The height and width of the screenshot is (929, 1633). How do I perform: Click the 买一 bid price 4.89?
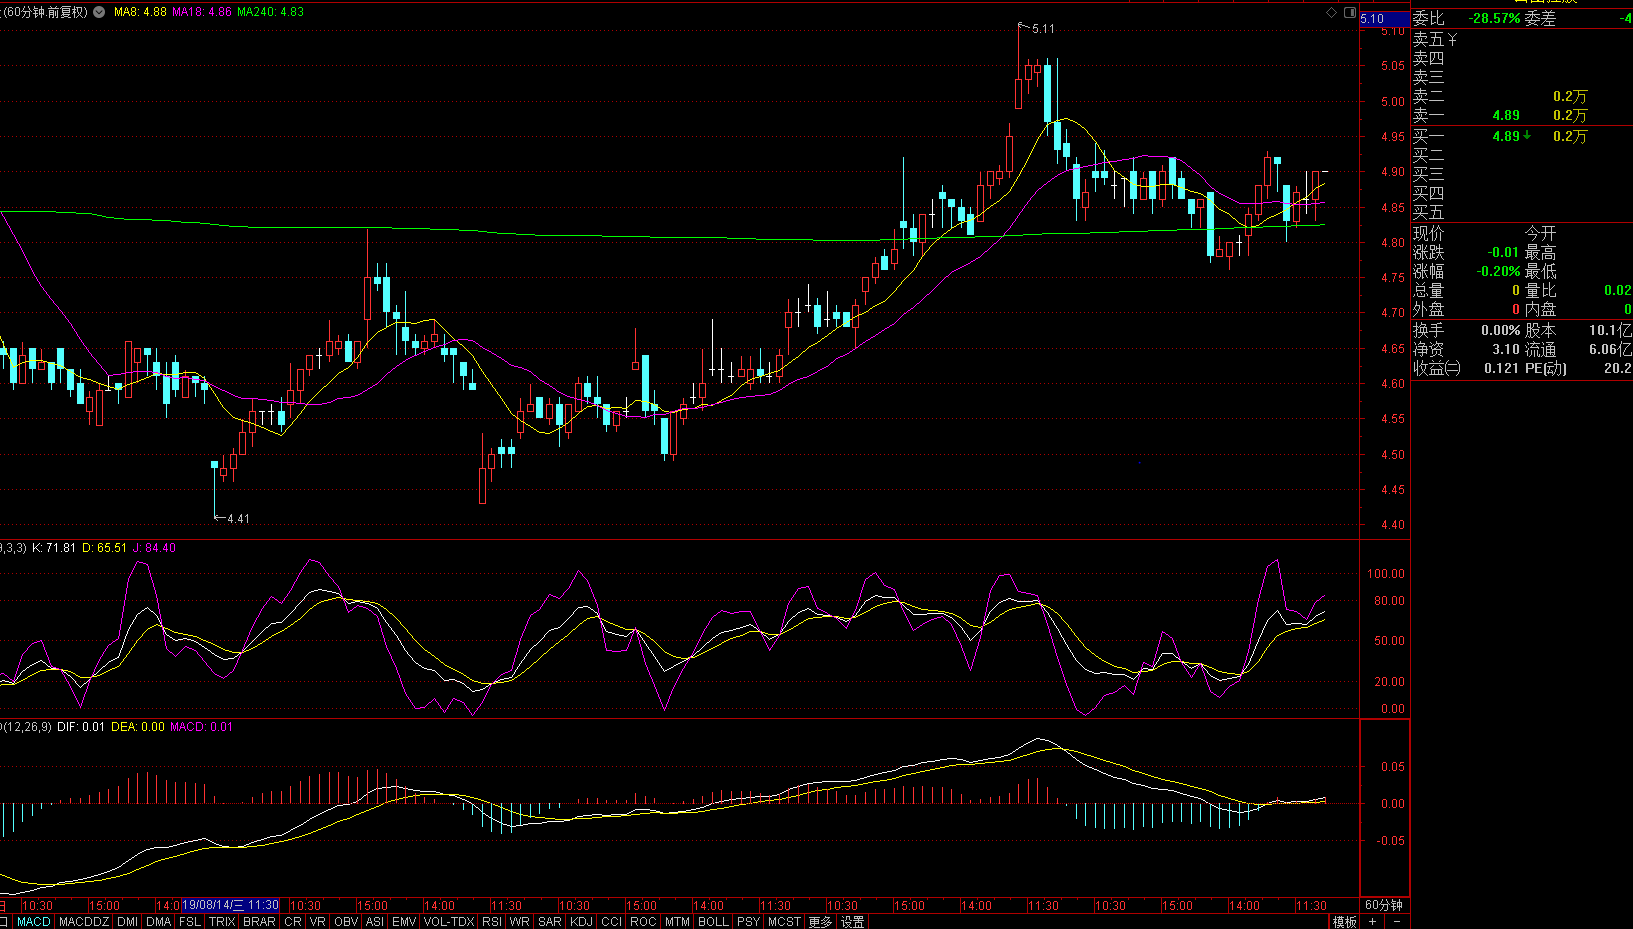point(1506,136)
